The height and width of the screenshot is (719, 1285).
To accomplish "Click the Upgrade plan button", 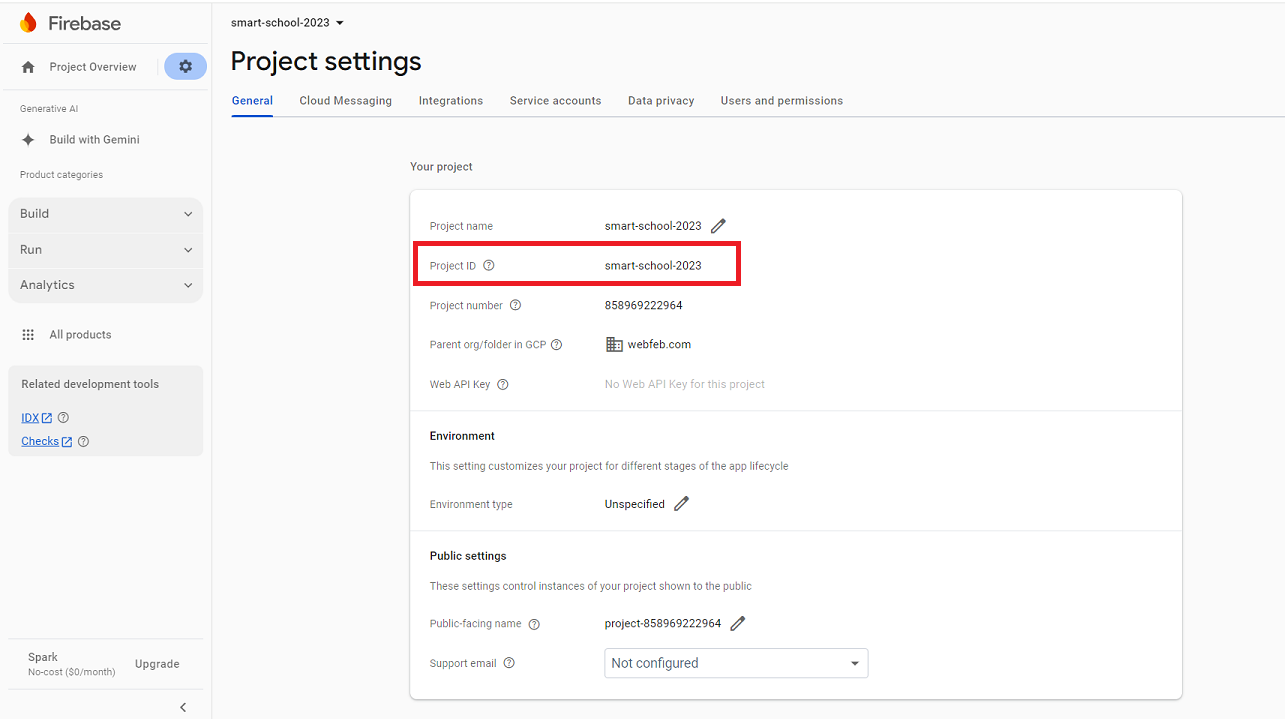I will click(x=157, y=664).
